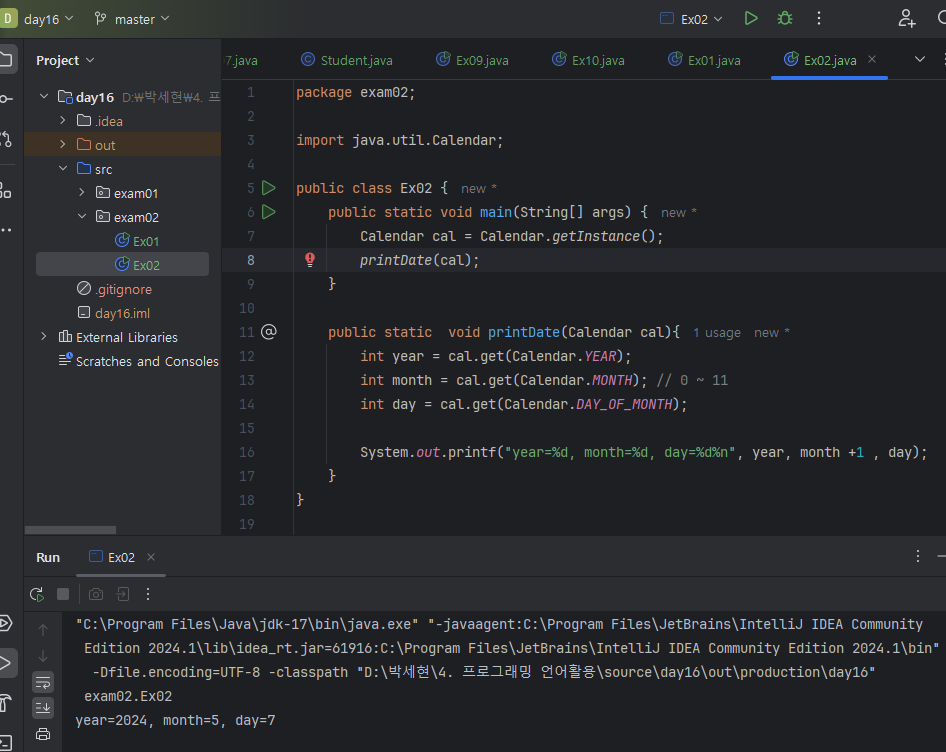Screen dimensions: 946x752
Task: Click the run gutter arrow beside main method
Action: [268, 212]
